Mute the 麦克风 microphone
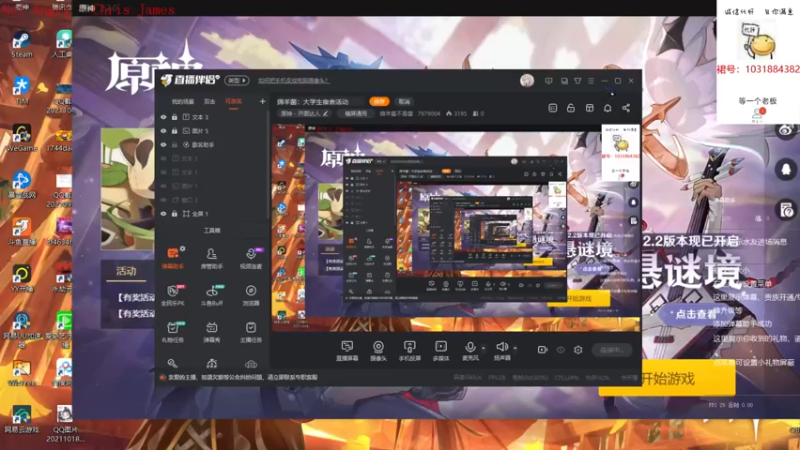 (470, 351)
